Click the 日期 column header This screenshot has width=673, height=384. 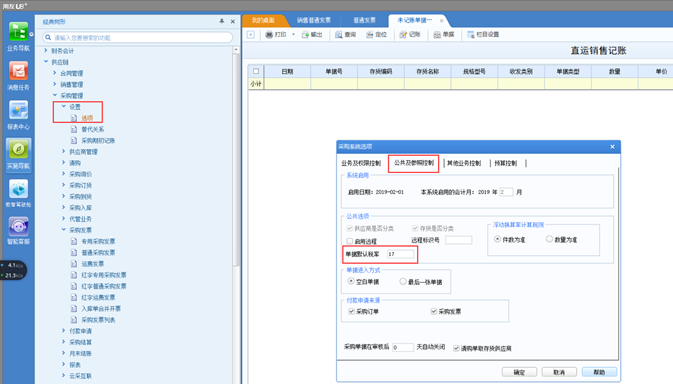click(287, 72)
